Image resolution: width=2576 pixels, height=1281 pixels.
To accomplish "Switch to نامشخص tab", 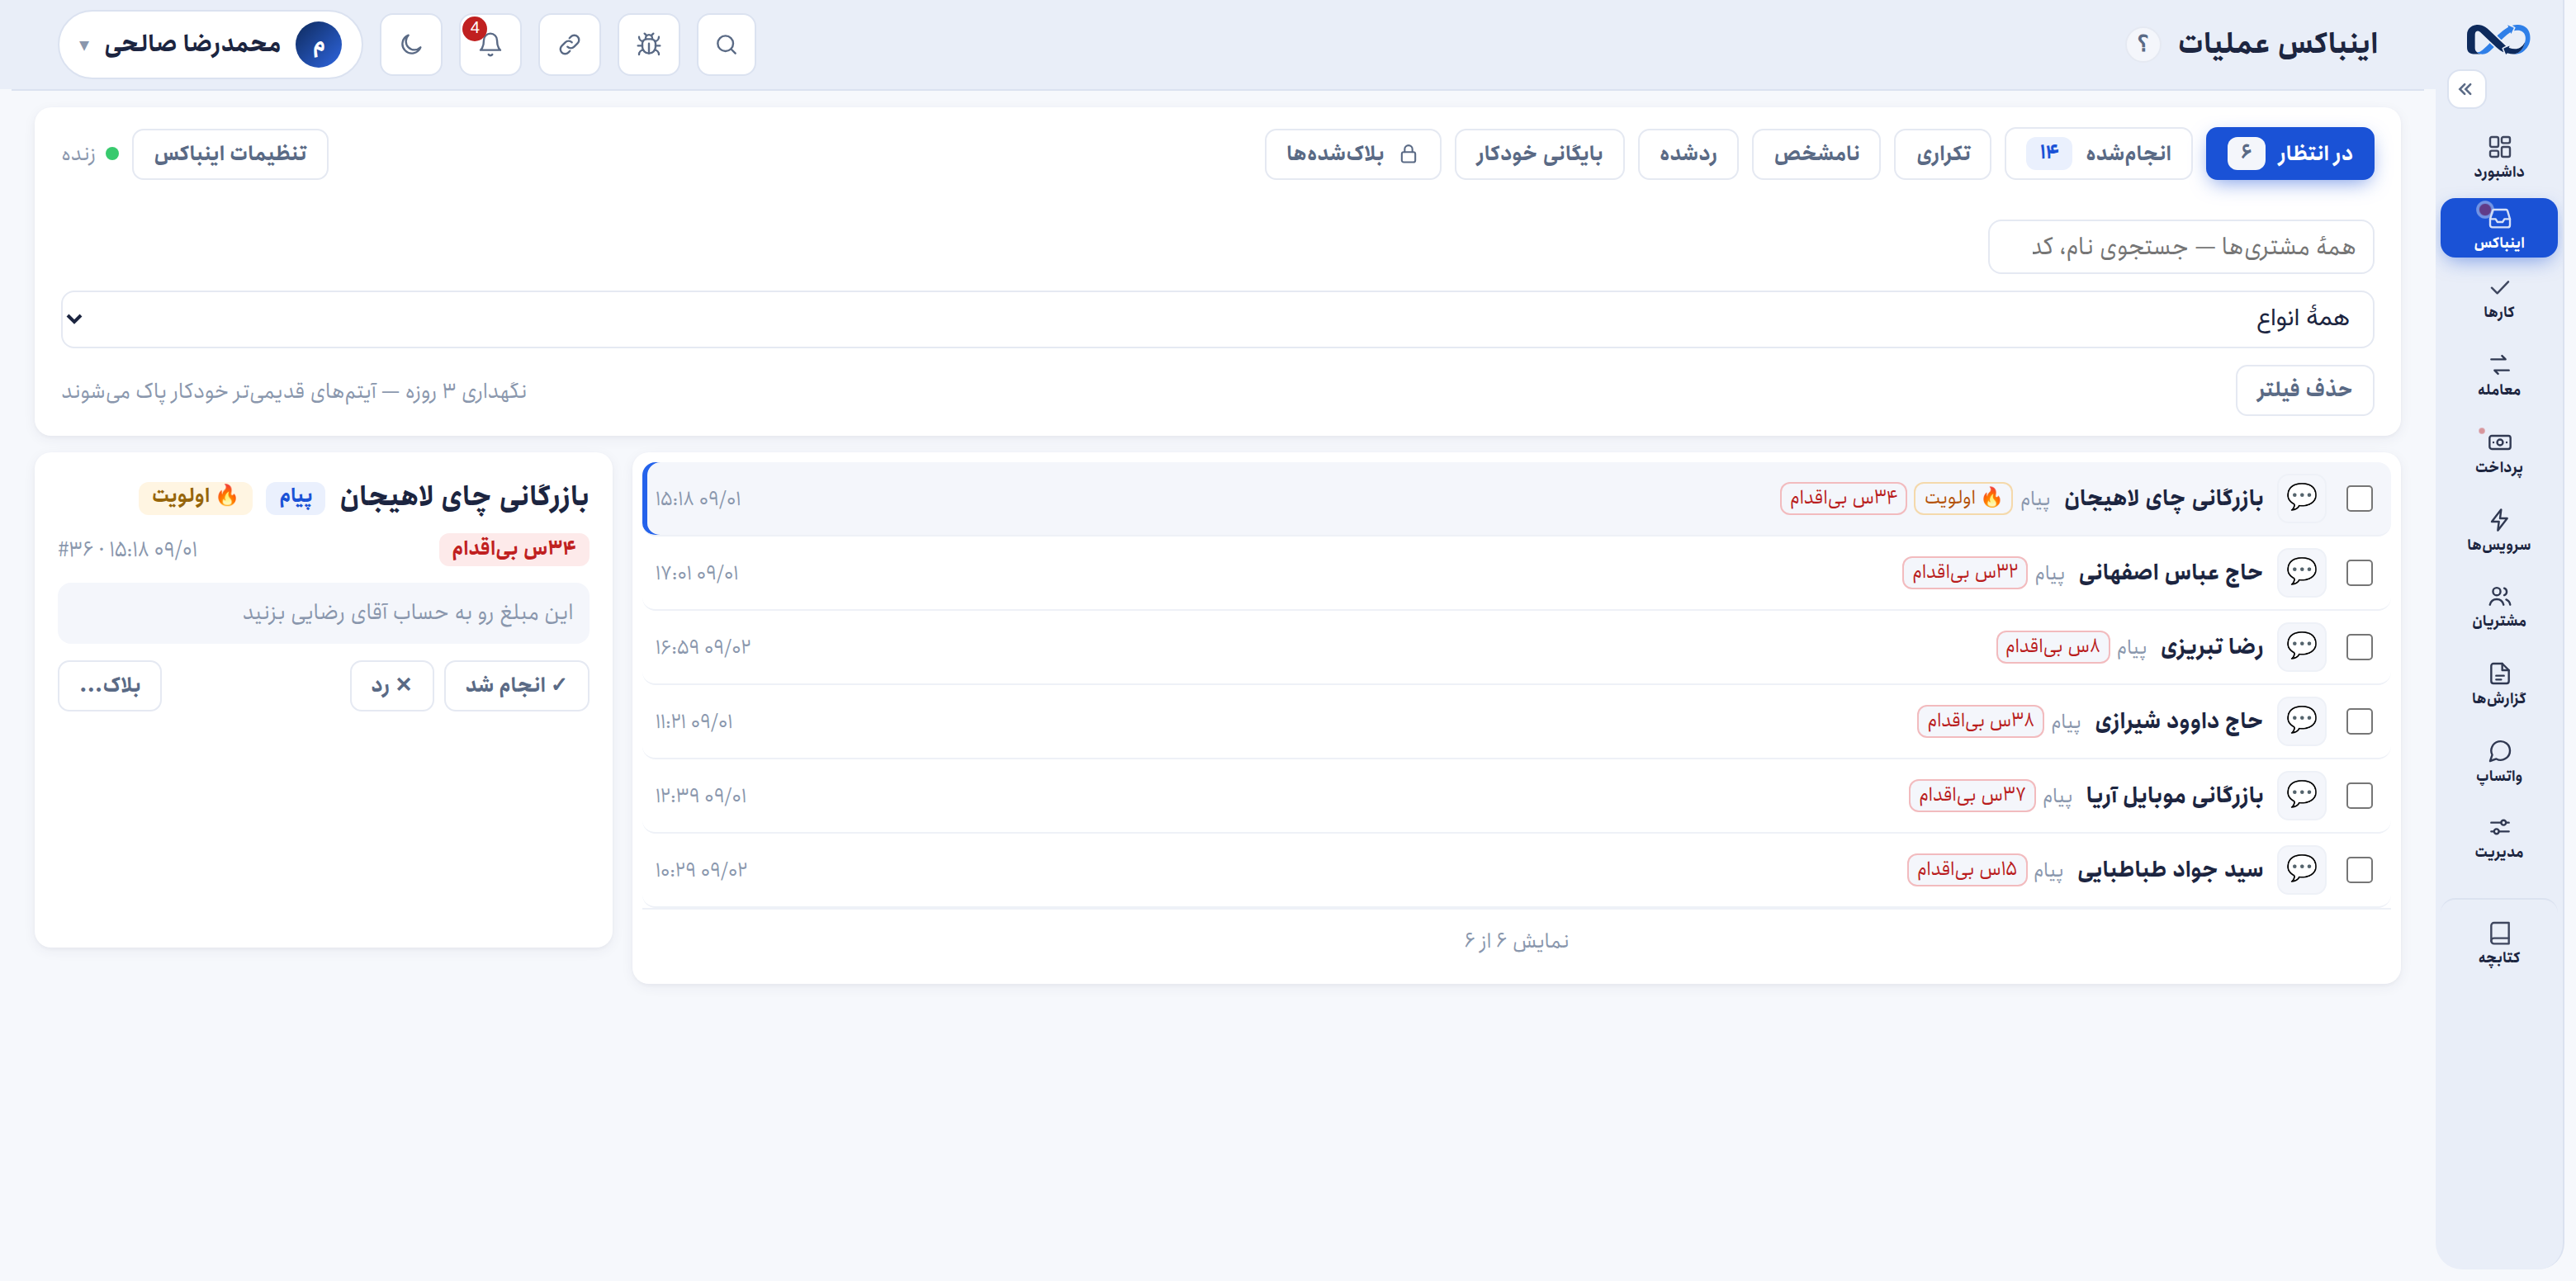I will [1816, 154].
